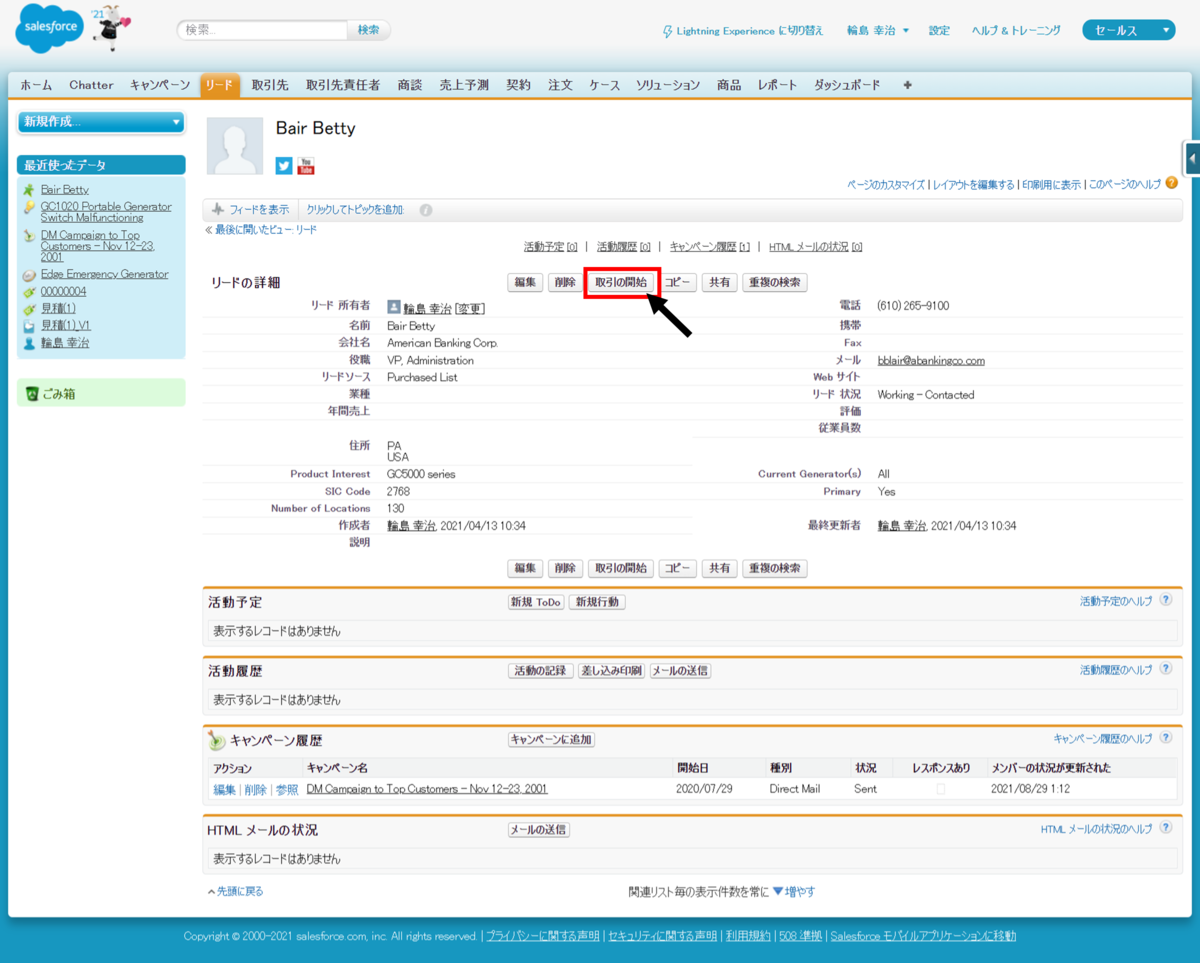This screenshot has width=1200, height=963.
Task: Click the help icon for キャンペーン履歴のヘルプ
Action: 1165,739
